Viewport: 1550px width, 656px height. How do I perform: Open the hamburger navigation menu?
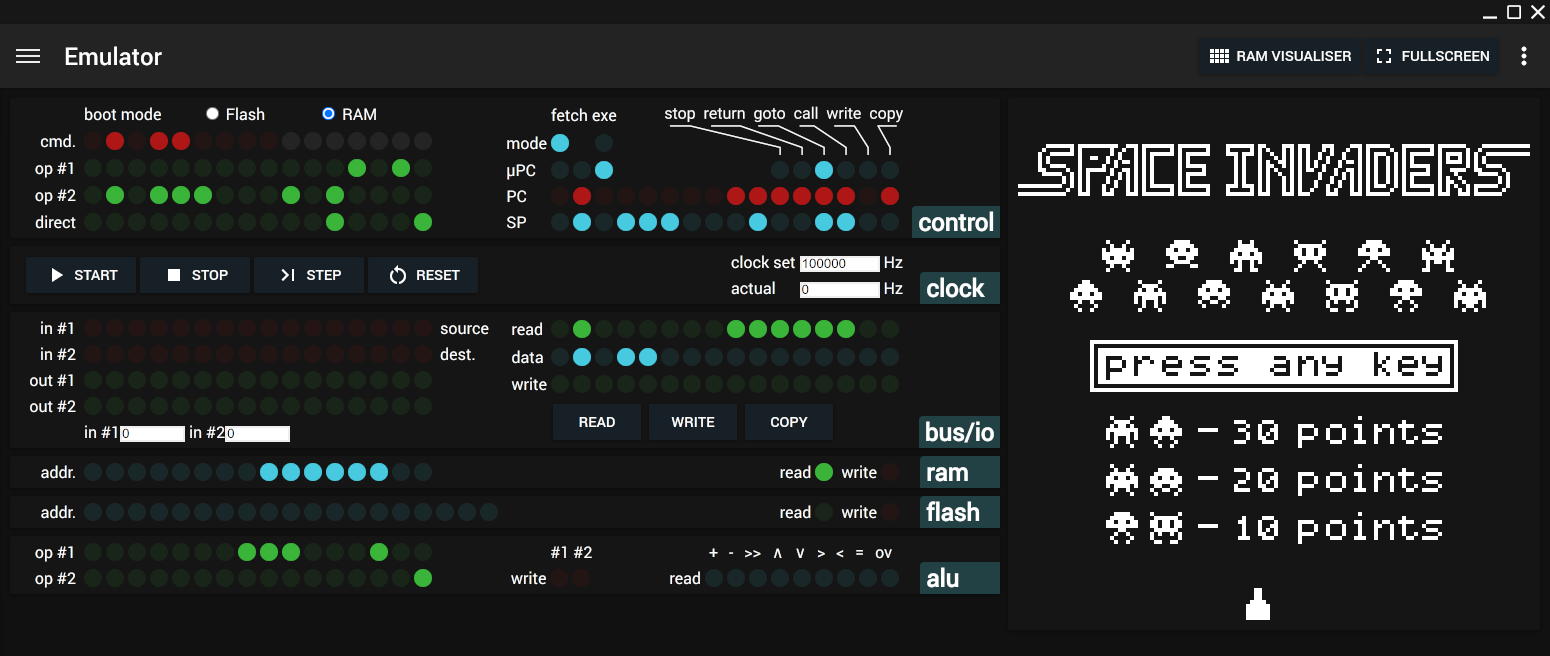(x=28, y=56)
